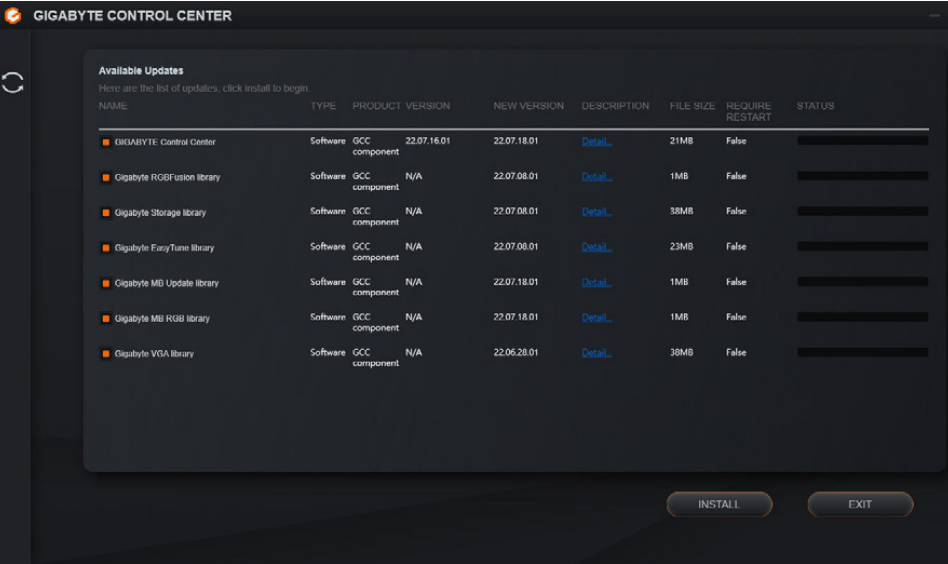Open Detail link for GIGABYTE Control Center
Screen dimensions: 948x564
[596, 142]
